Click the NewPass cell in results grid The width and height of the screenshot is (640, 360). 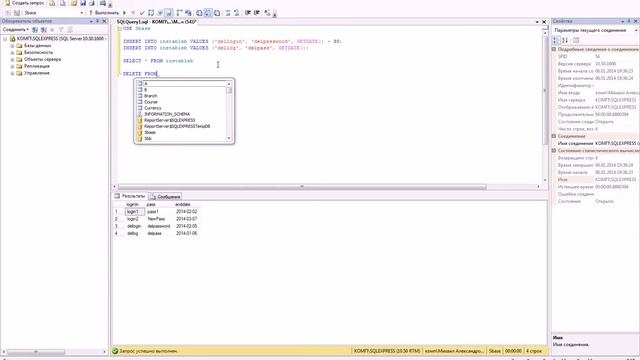coord(156,219)
